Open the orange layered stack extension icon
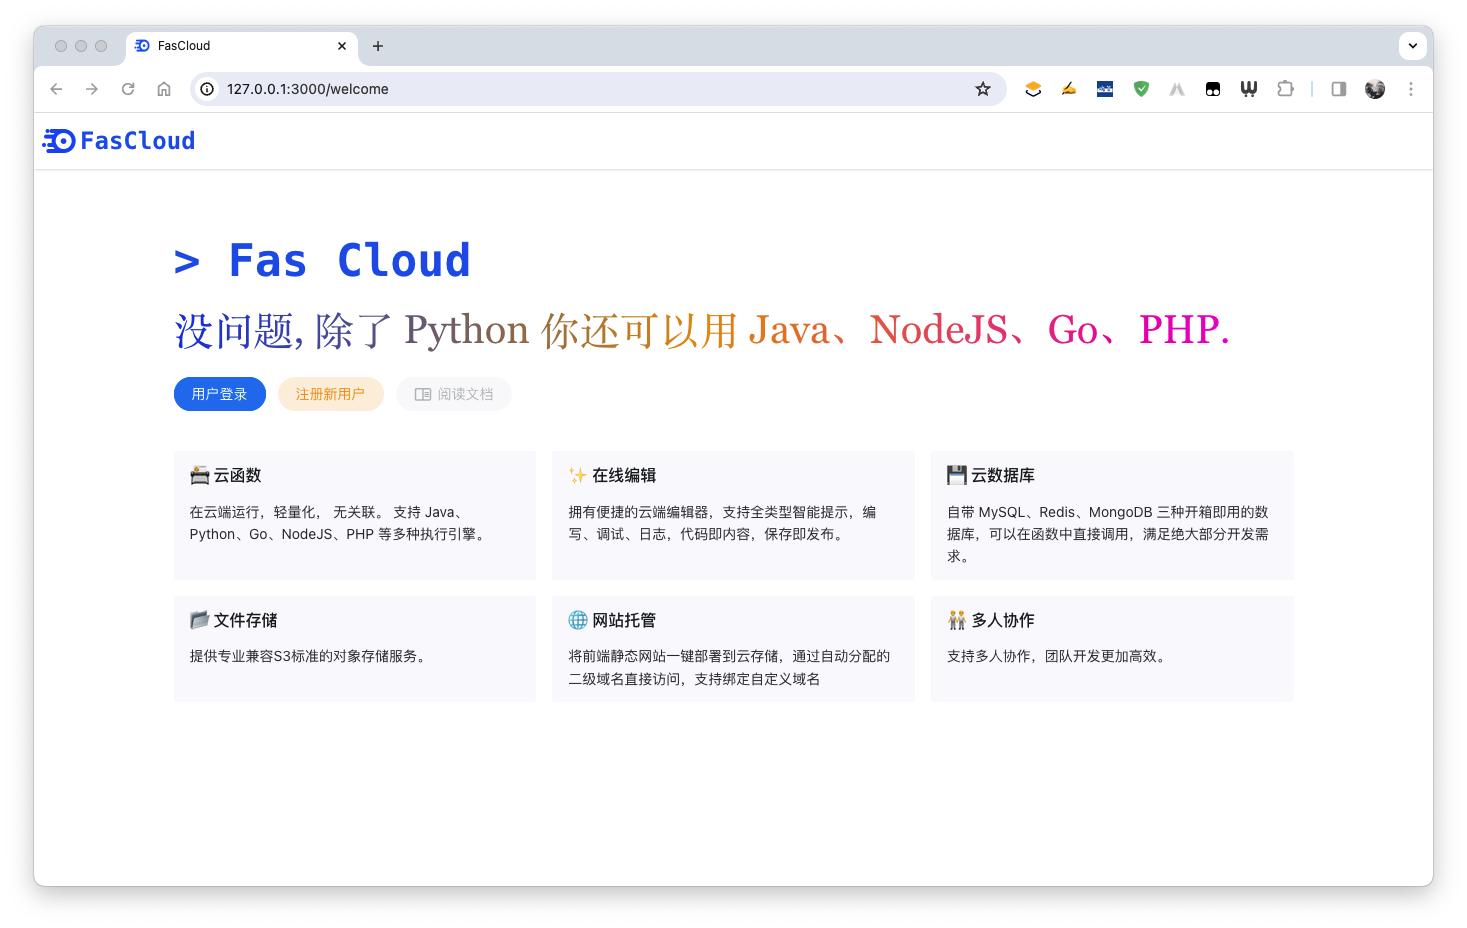This screenshot has height=928, width=1467. coord(1033,89)
